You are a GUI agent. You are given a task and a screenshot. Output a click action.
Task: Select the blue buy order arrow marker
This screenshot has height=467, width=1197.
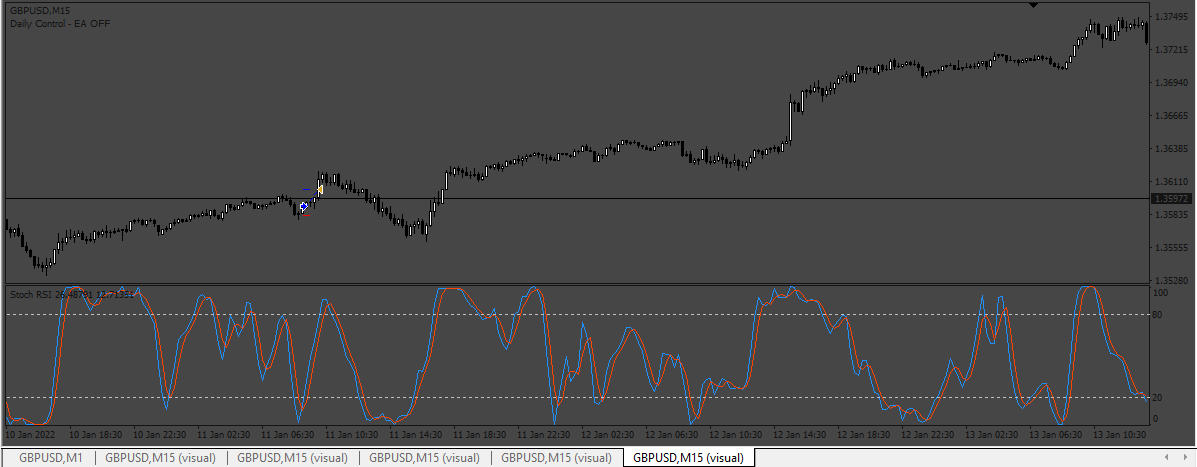click(304, 207)
